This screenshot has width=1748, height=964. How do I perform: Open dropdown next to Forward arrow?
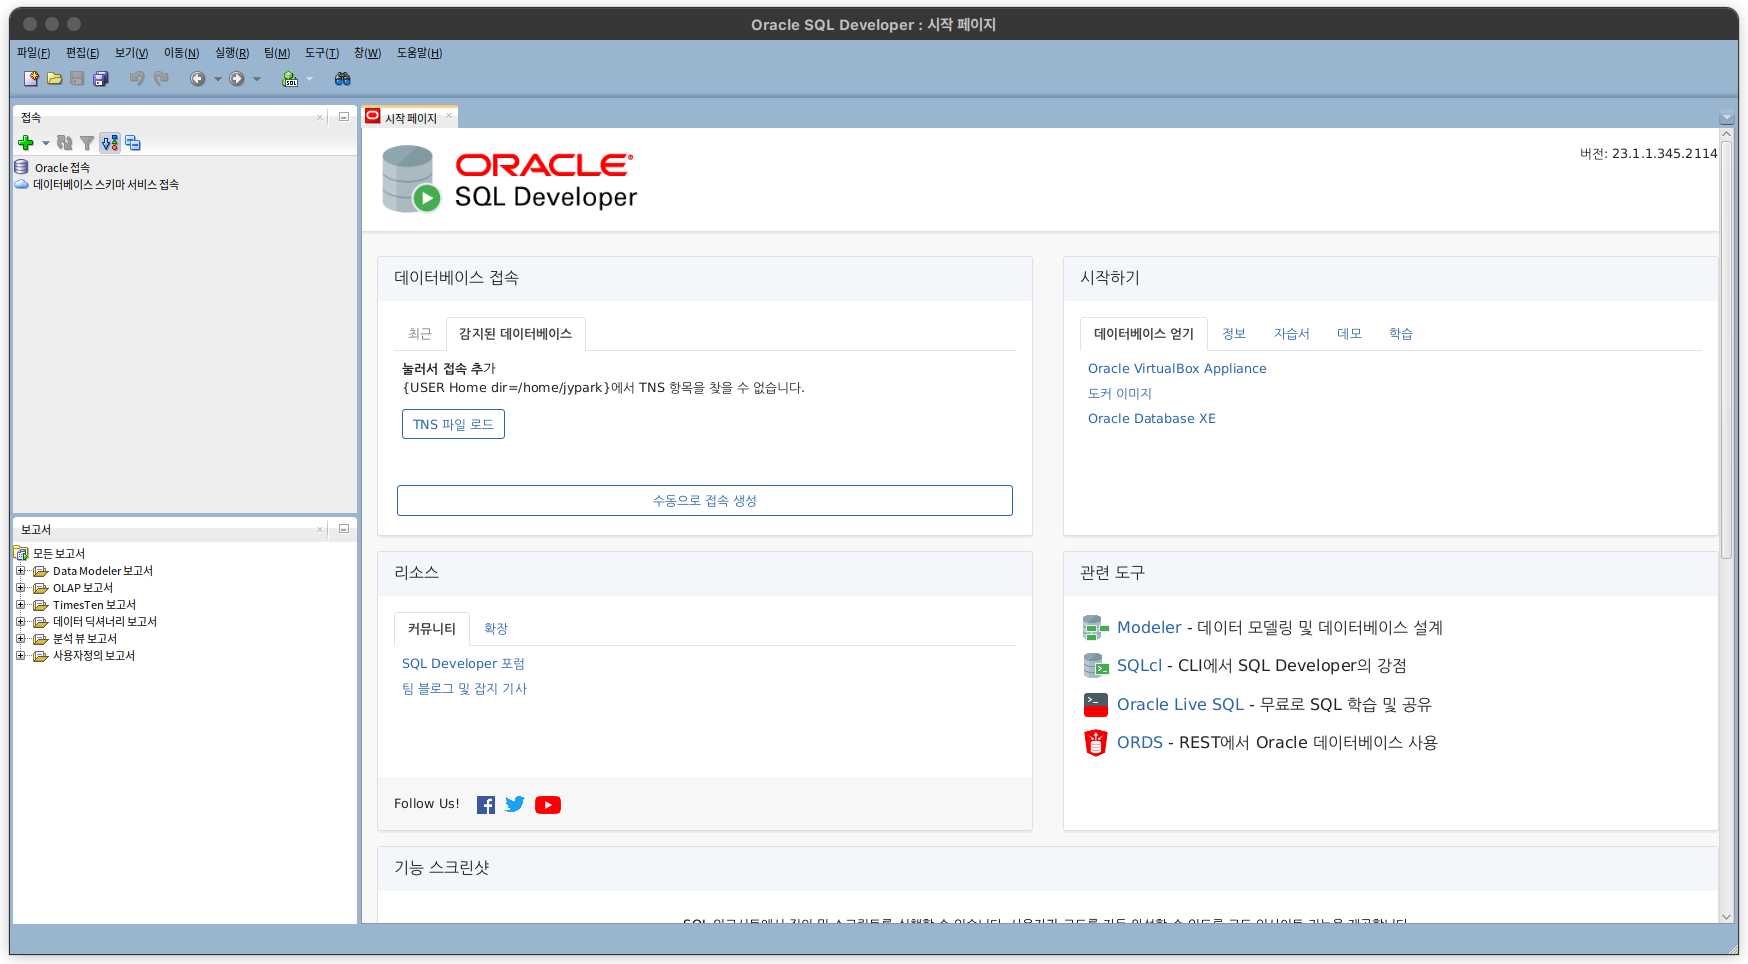point(257,79)
